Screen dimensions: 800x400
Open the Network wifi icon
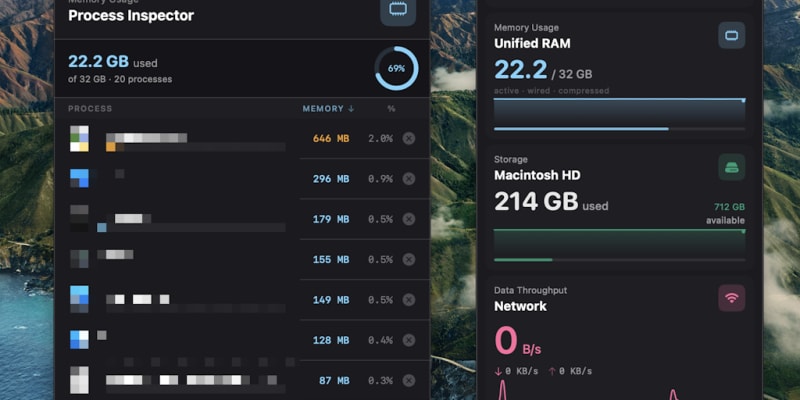tap(732, 298)
